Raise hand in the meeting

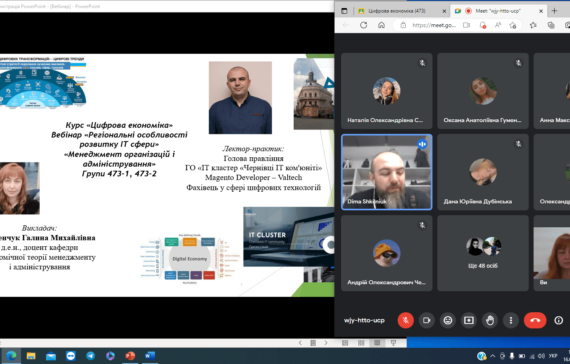click(x=490, y=320)
